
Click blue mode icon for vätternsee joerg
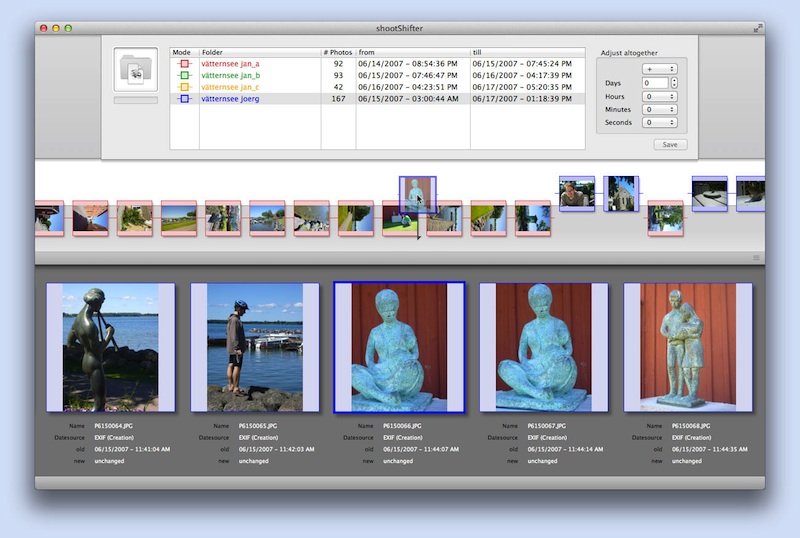pos(184,99)
